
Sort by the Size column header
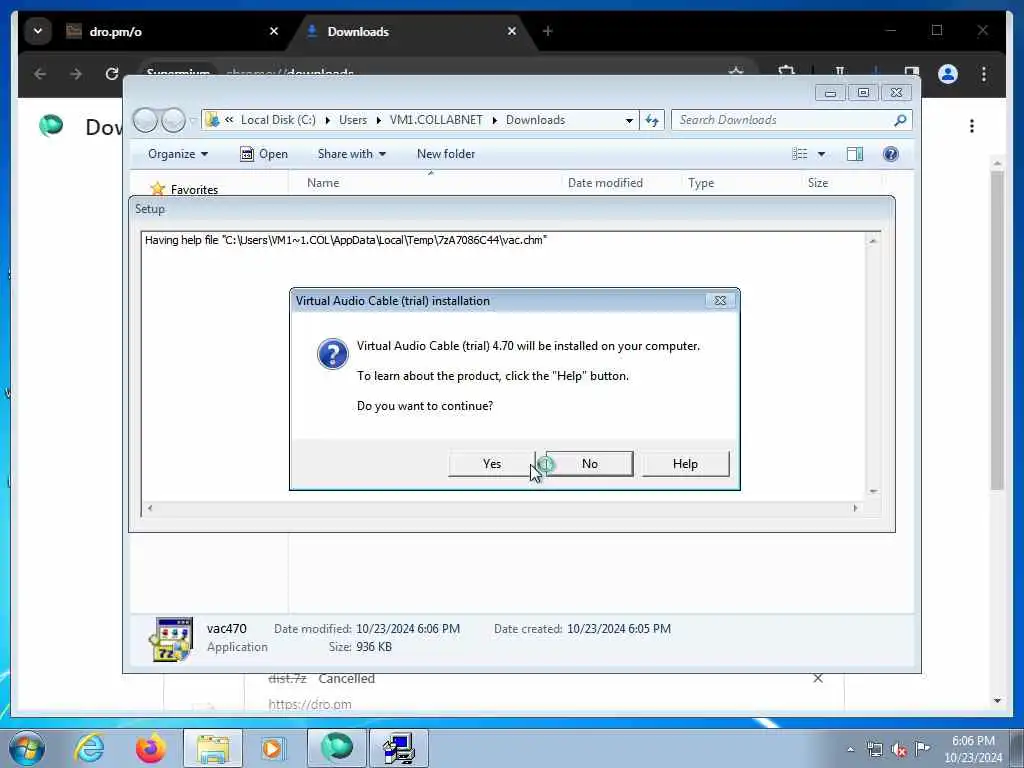tap(818, 183)
